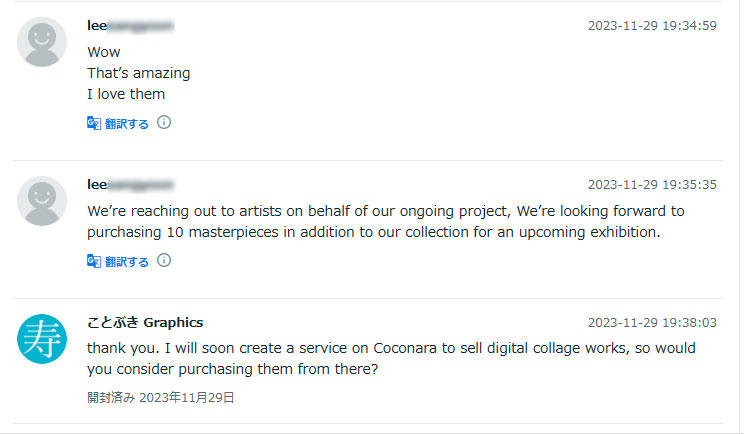Click 翻訳する under the "I love them" message
The image size is (744, 434).
[127, 124]
